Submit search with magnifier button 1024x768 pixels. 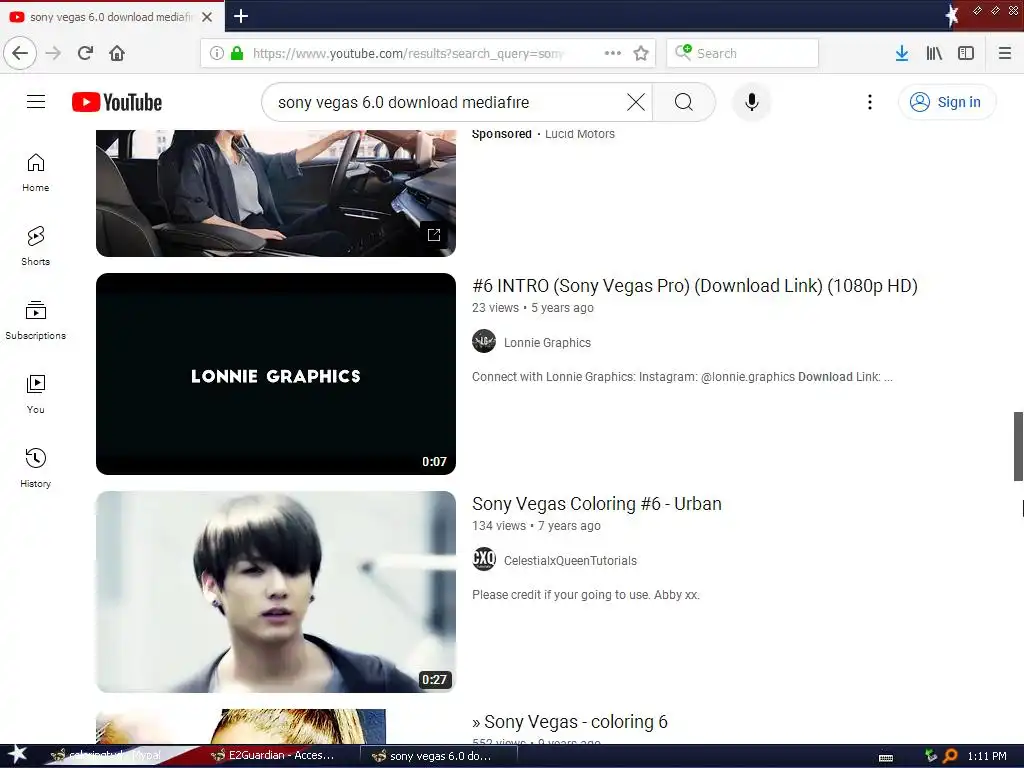click(x=684, y=102)
